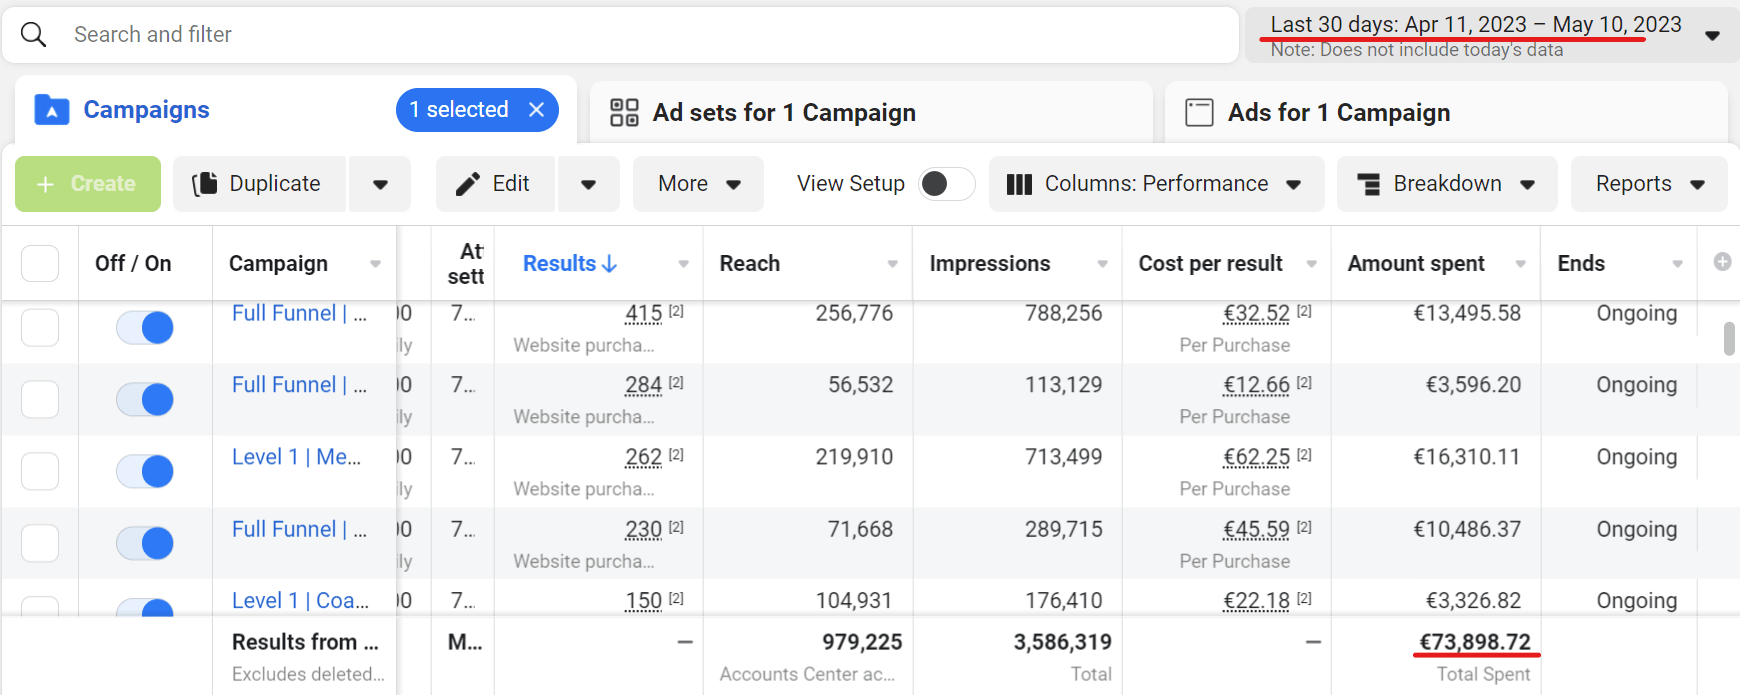Check the select-all campaigns checkbox
Image resolution: width=1740 pixels, height=695 pixels.
click(x=40, y=264)
